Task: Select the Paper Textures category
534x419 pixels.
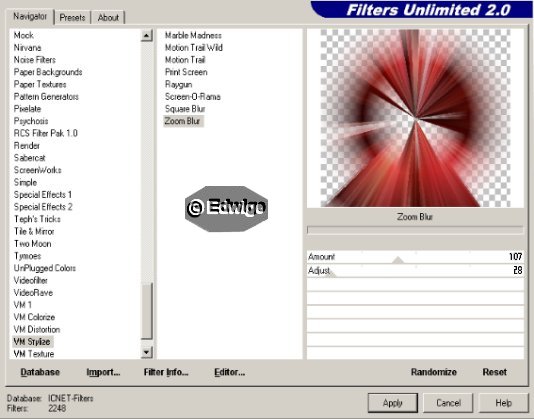Action: (x=40, y=84)
